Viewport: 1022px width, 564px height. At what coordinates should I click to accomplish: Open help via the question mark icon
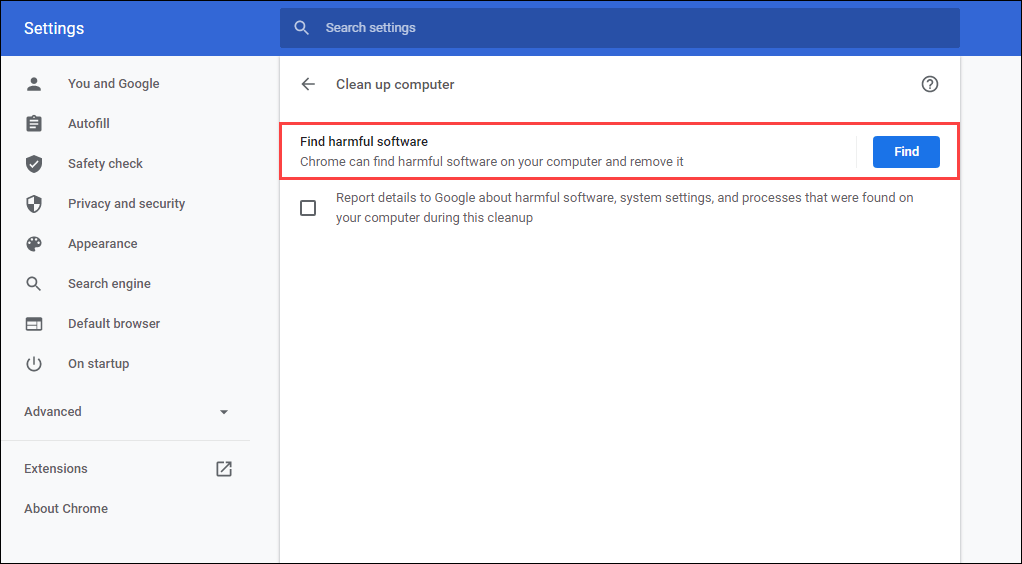930,84
